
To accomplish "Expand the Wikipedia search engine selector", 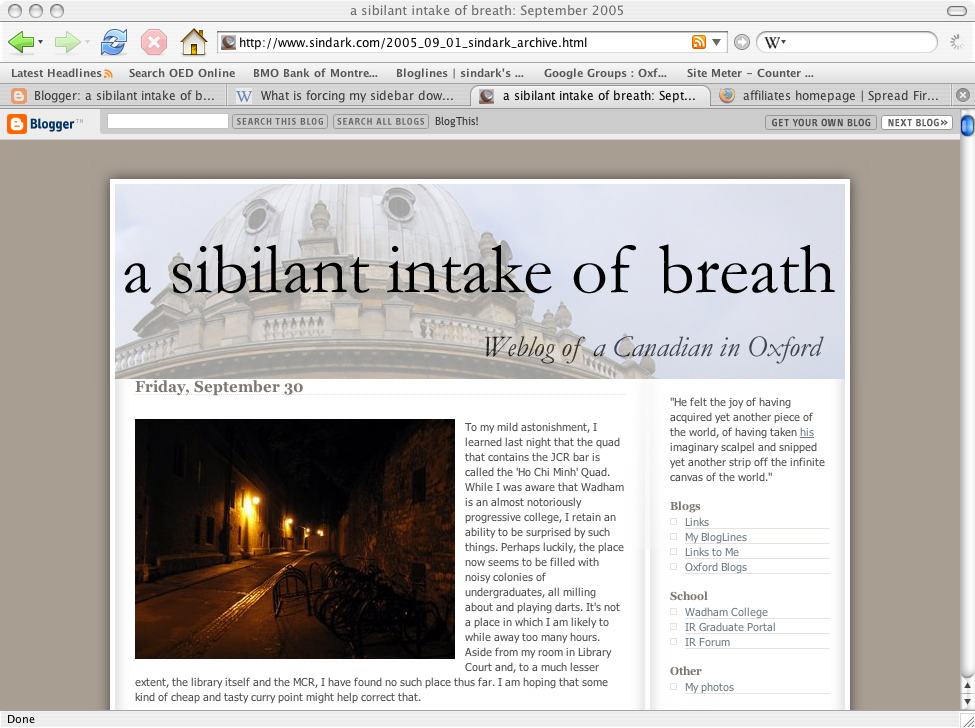I will (775, 42).
